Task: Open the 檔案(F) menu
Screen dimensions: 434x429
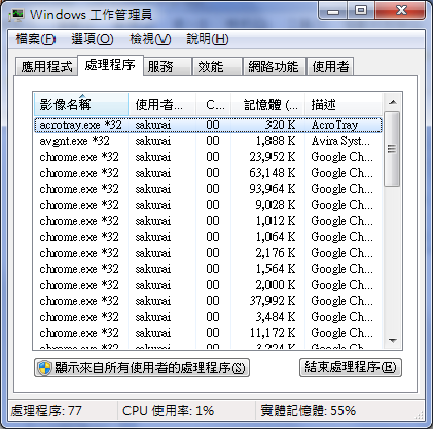Action: pyautogui.click(x=36, y=39)
